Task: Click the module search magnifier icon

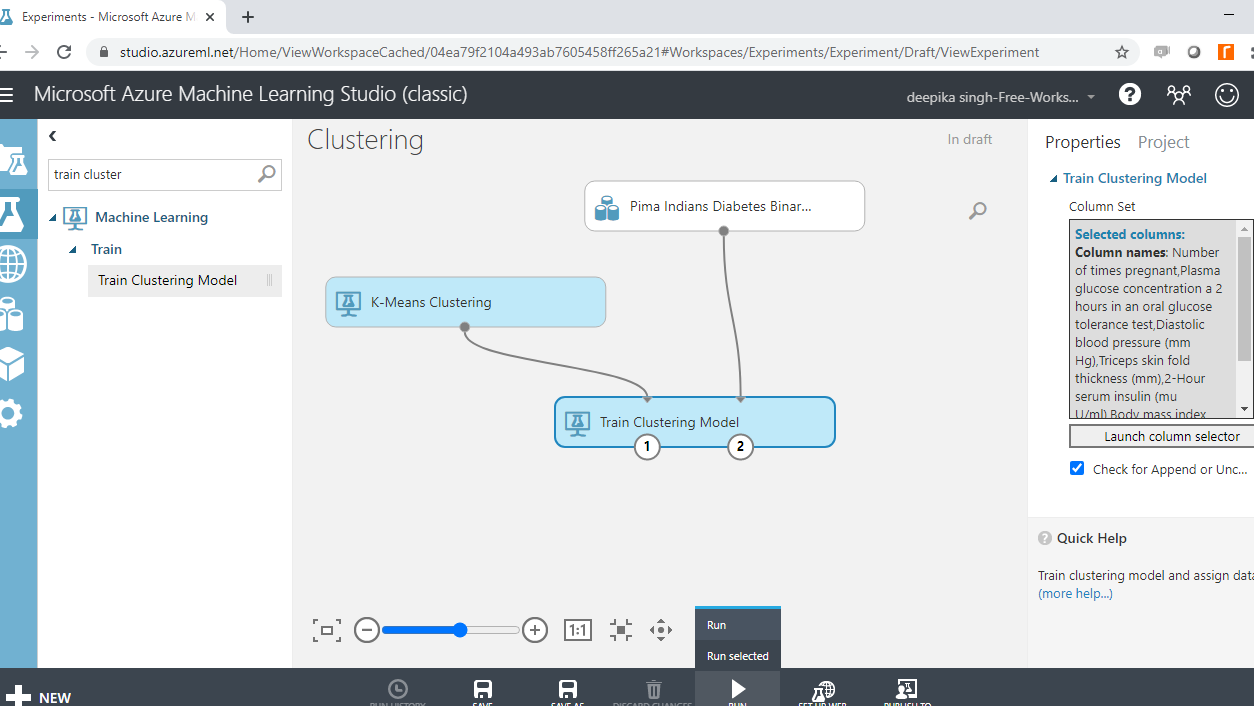Action: point(267,174)
